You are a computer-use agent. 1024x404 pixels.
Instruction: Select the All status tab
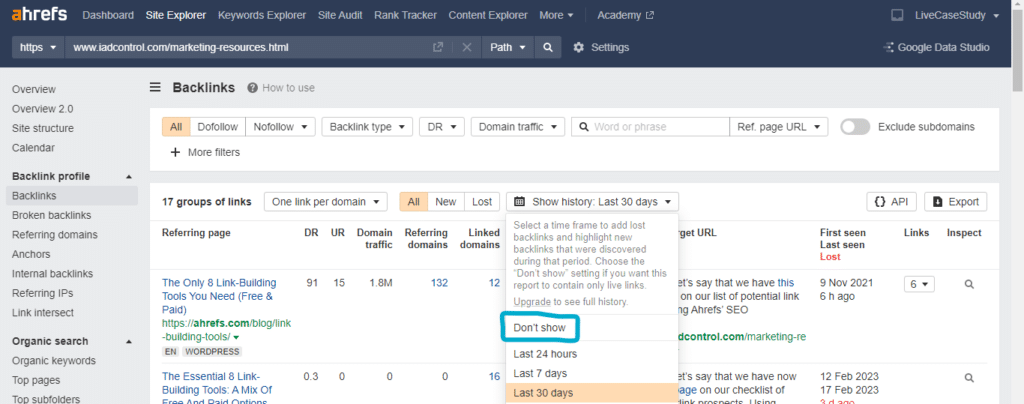pos(413,202)
